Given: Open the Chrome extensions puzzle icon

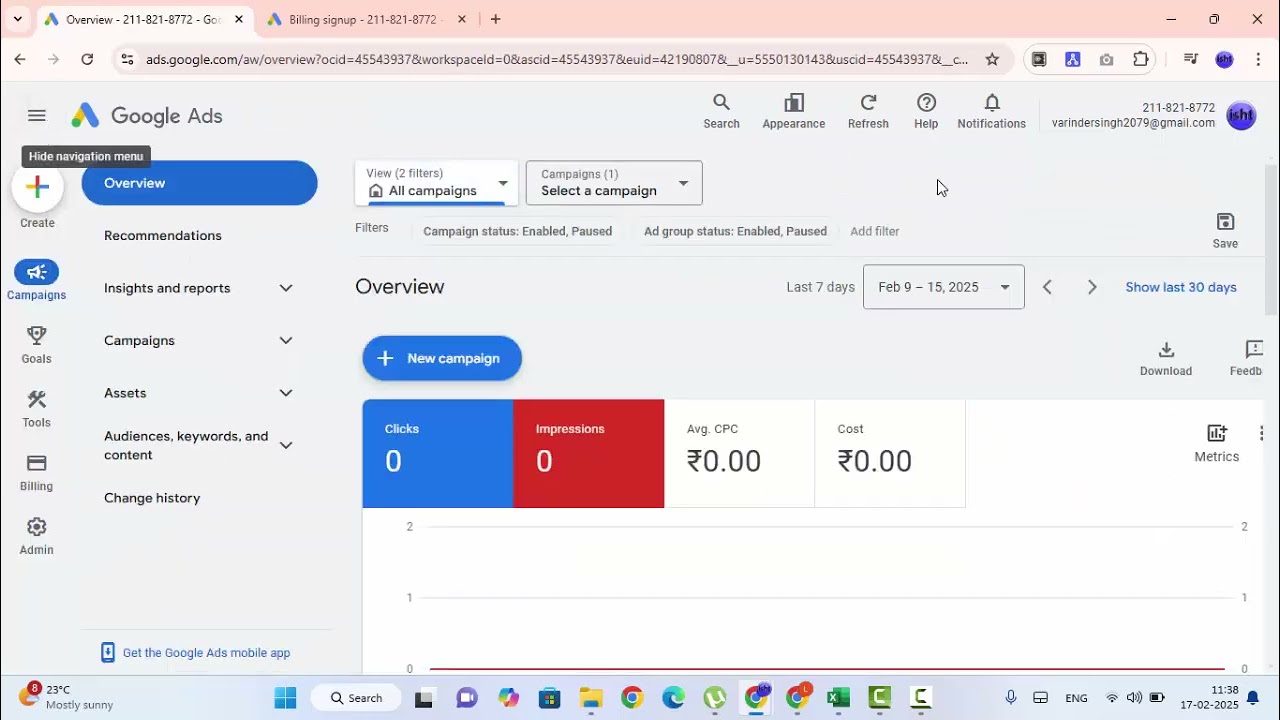Looking at the screenshot, I should [x=1141, y=59].
